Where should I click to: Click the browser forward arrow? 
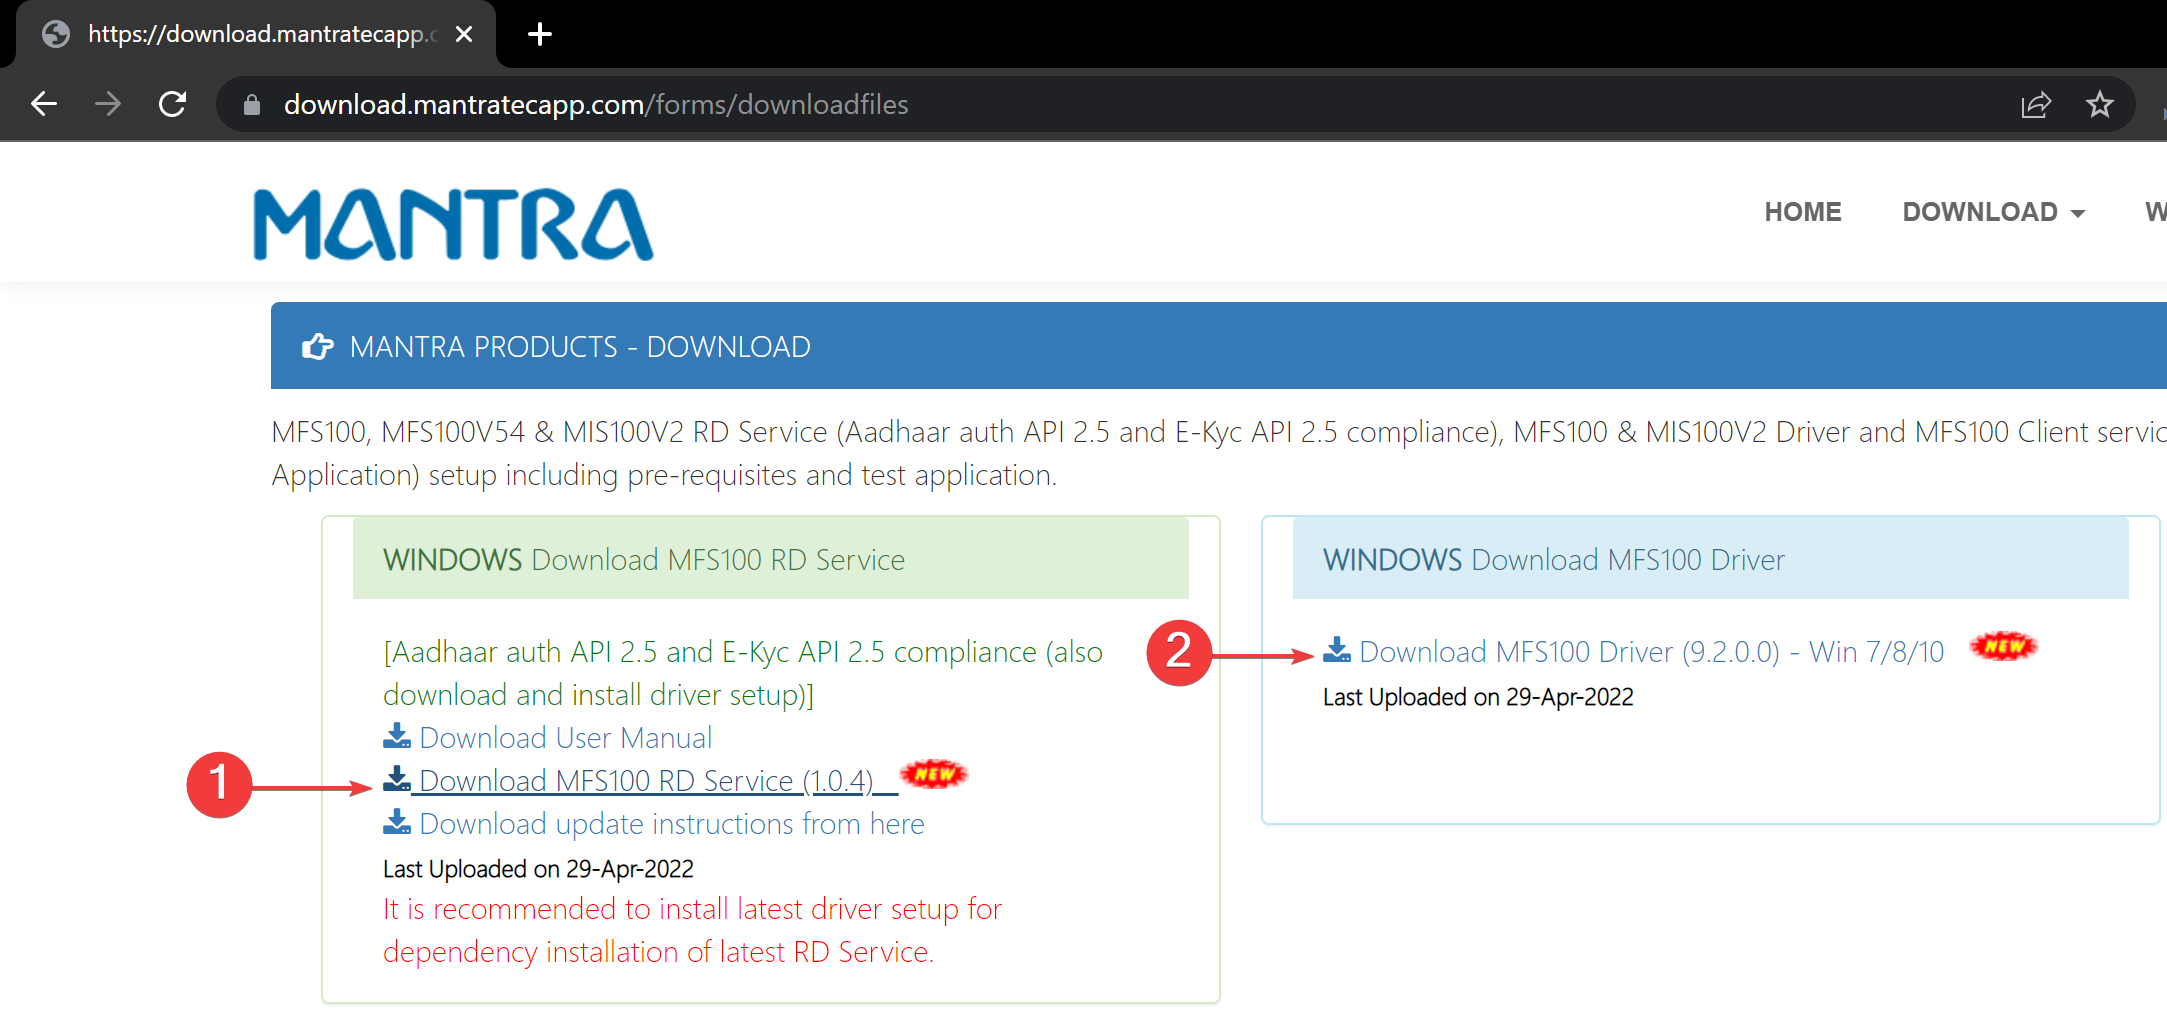[x=108, y=104]
